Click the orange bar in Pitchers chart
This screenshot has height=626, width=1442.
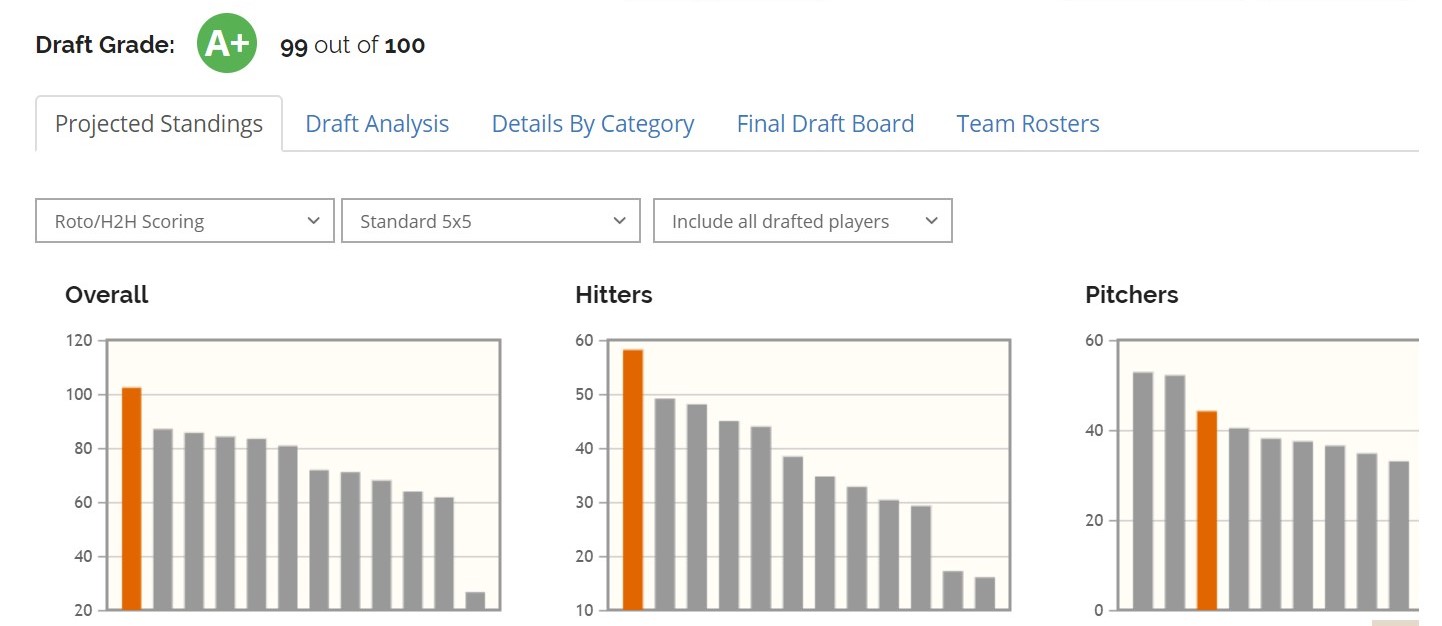coord(1207,510)
